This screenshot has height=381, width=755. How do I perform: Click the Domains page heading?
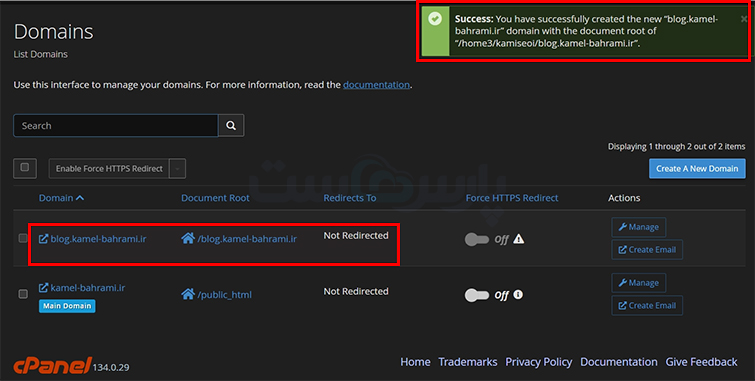coord(53,32)
